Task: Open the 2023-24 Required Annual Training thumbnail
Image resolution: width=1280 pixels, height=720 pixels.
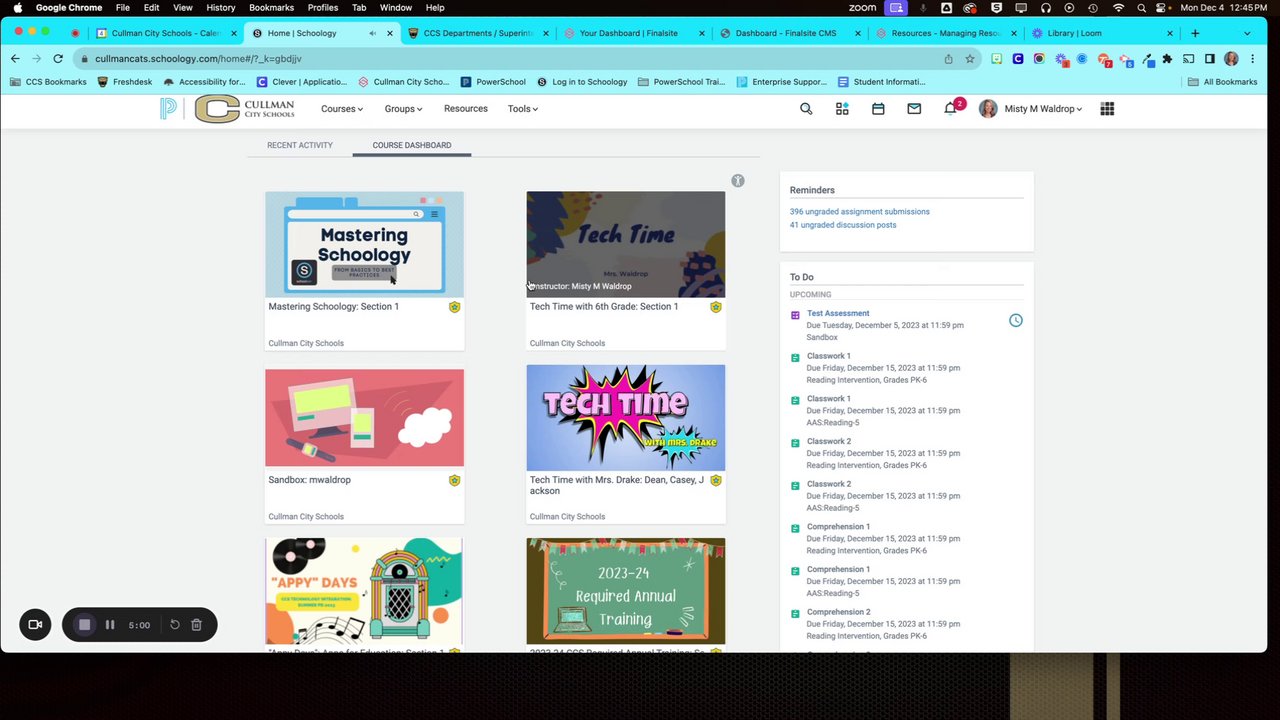Action: click(626, 591)
